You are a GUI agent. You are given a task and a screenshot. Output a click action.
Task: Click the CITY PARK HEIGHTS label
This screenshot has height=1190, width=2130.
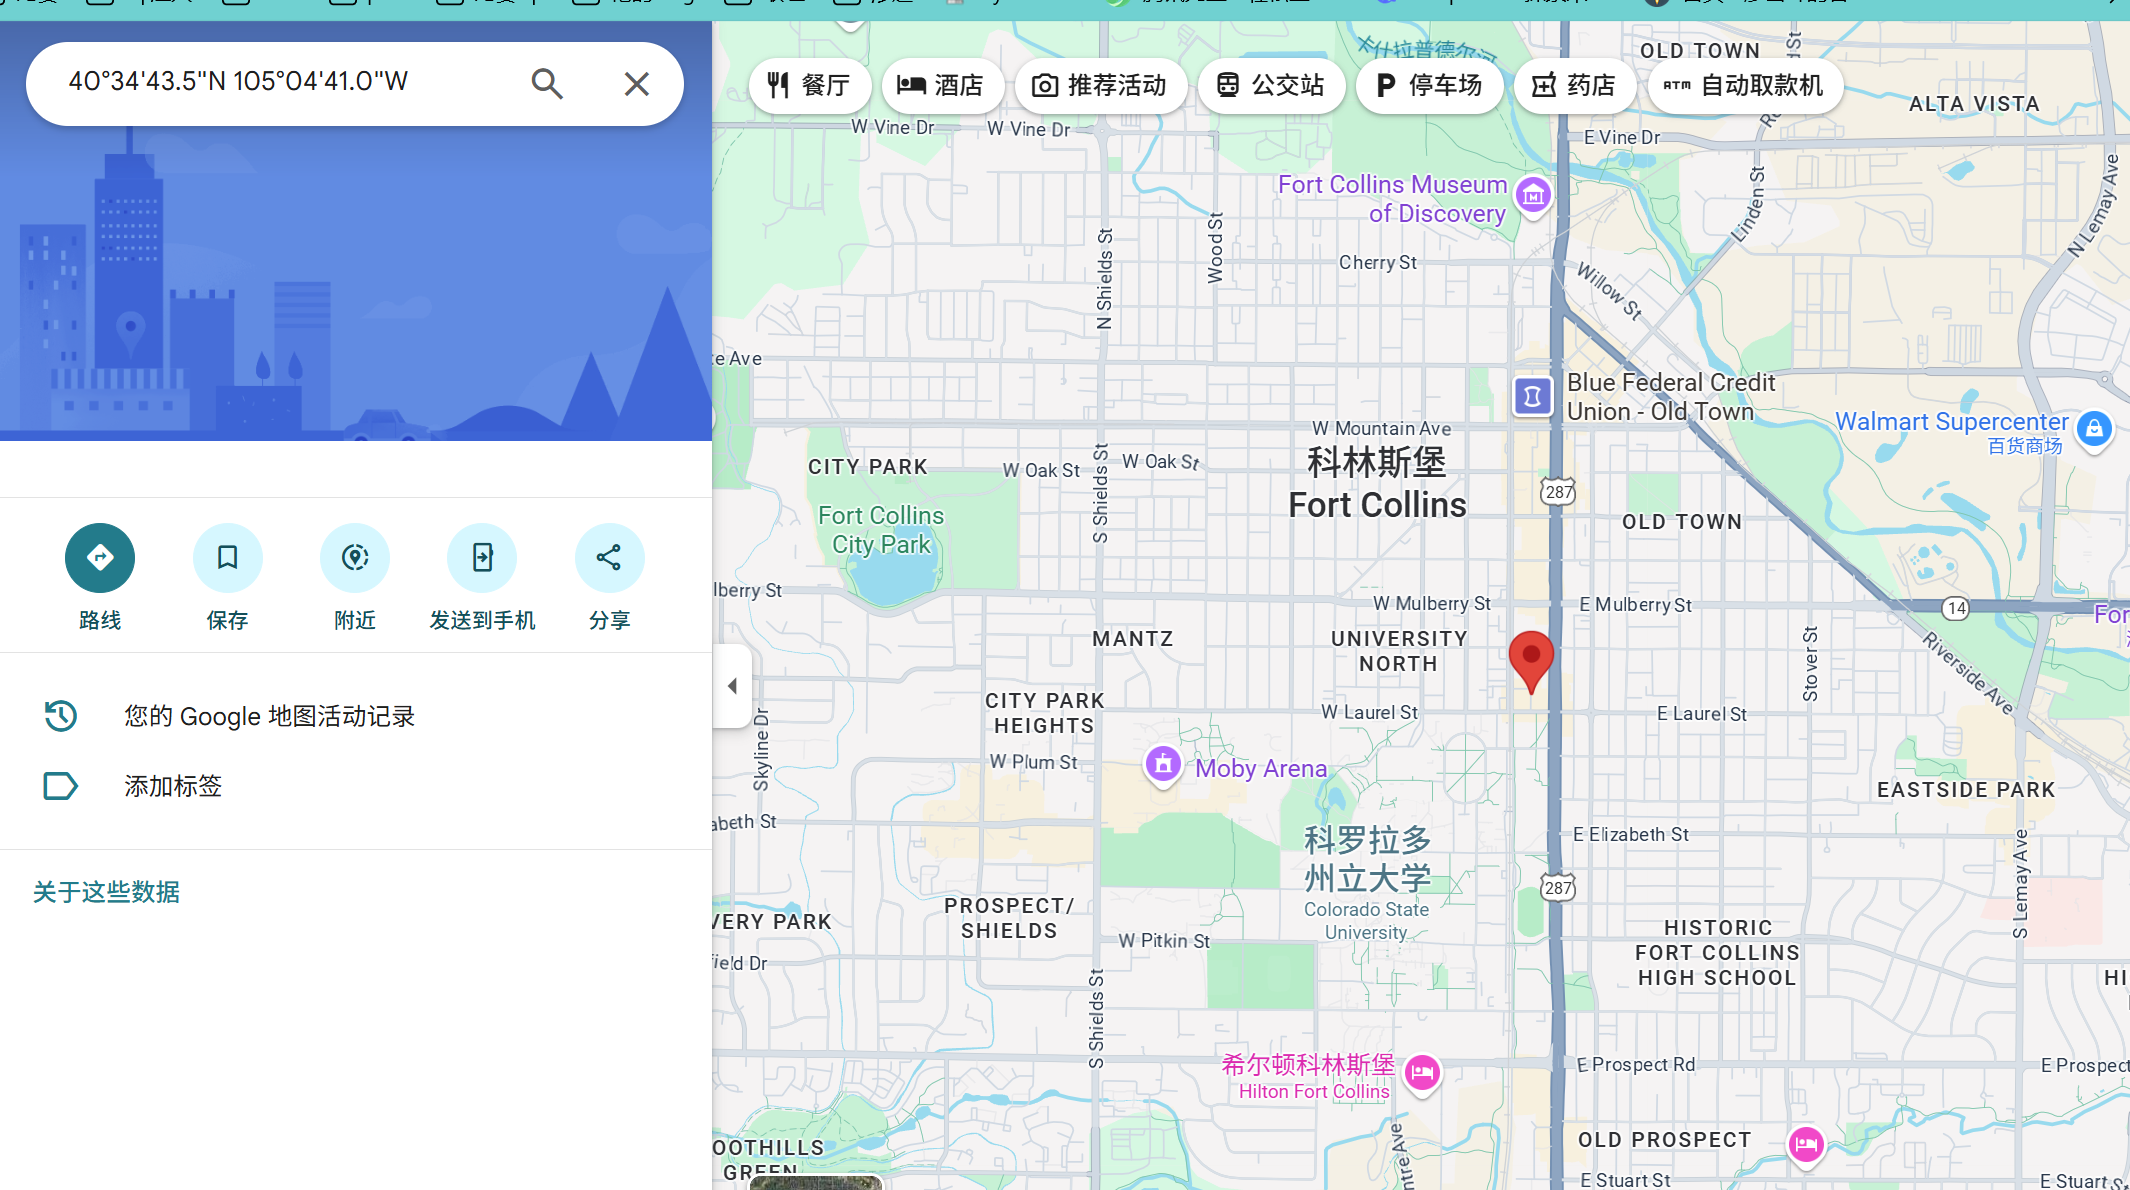coord(1045,713)
